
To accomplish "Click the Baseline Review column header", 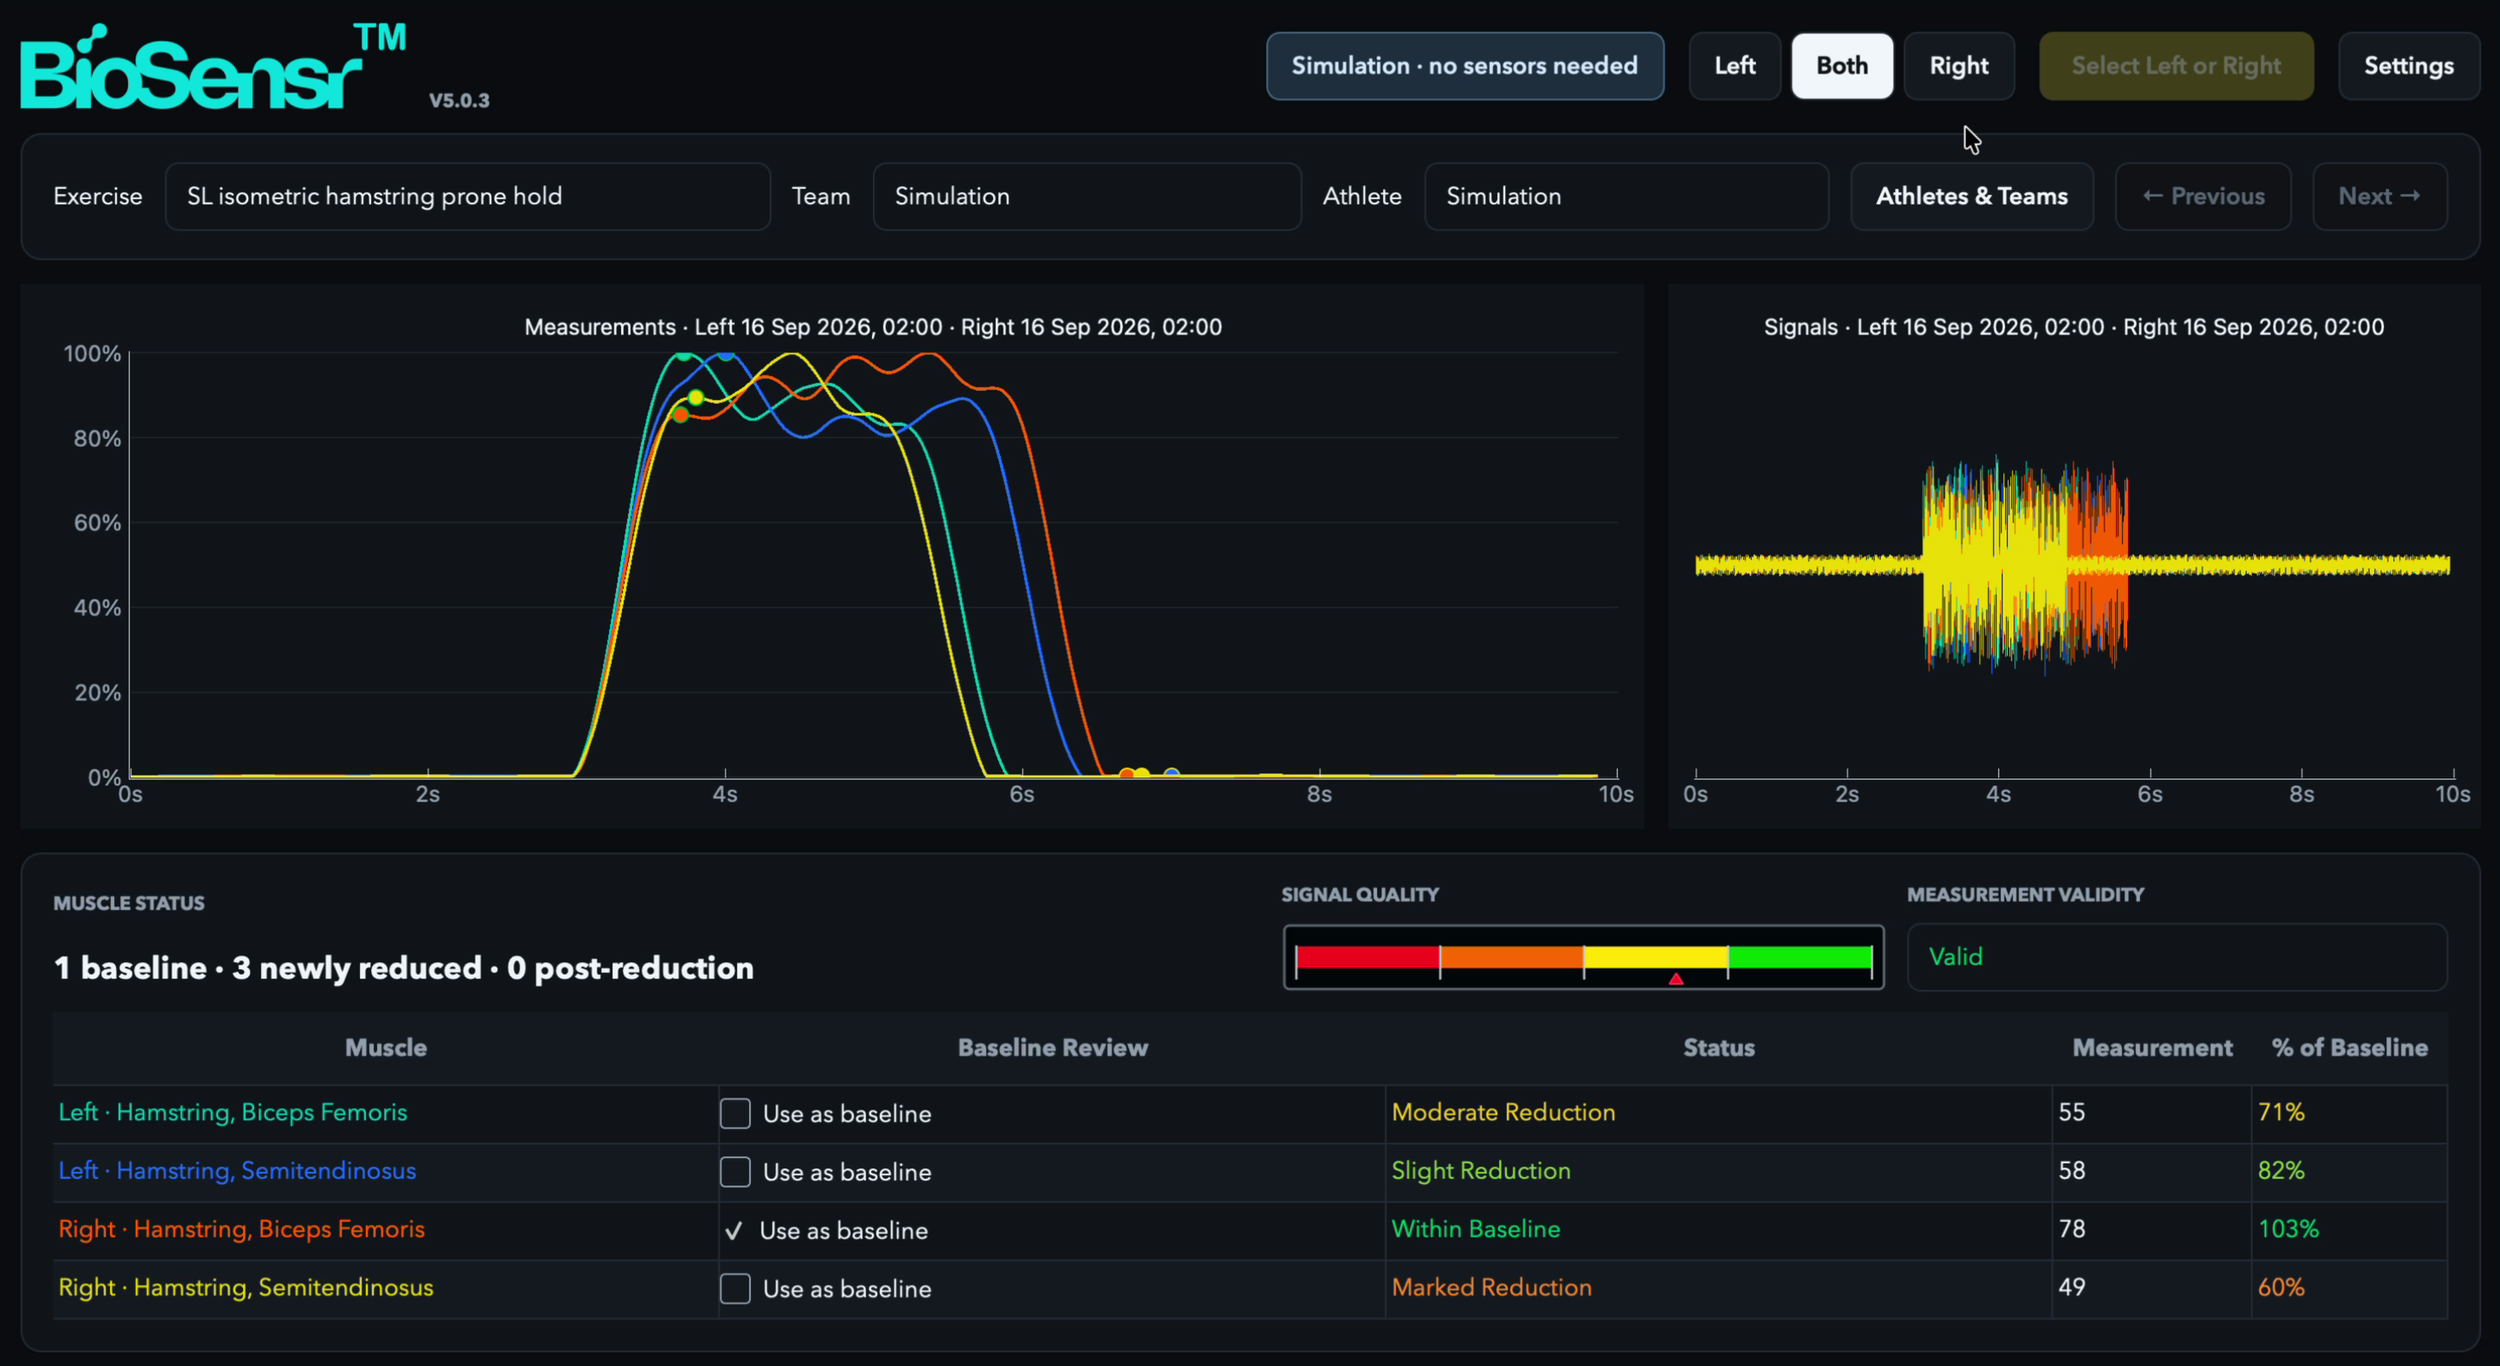I will tap(1053, 1048).
